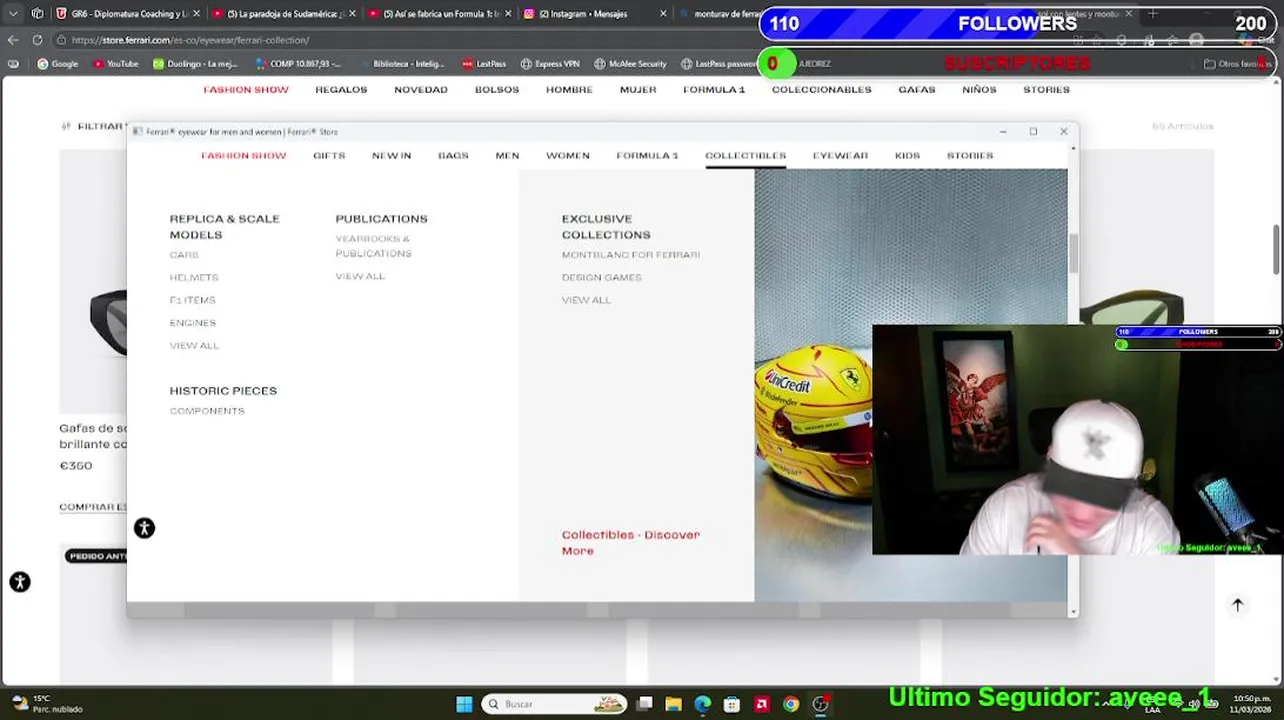Open the FILTRAR filter control
This screenshot has width=1284, height=720.
click(x=94, y=126)
